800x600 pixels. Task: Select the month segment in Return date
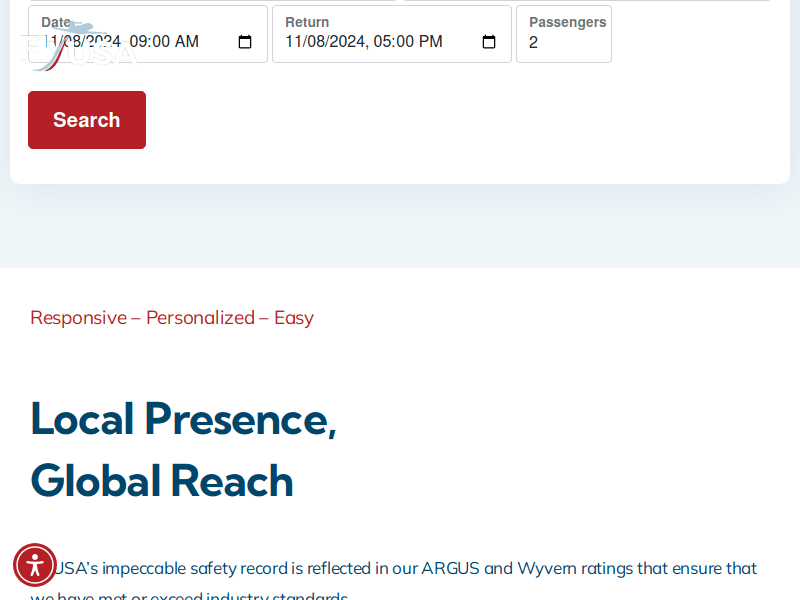(294, 42)
